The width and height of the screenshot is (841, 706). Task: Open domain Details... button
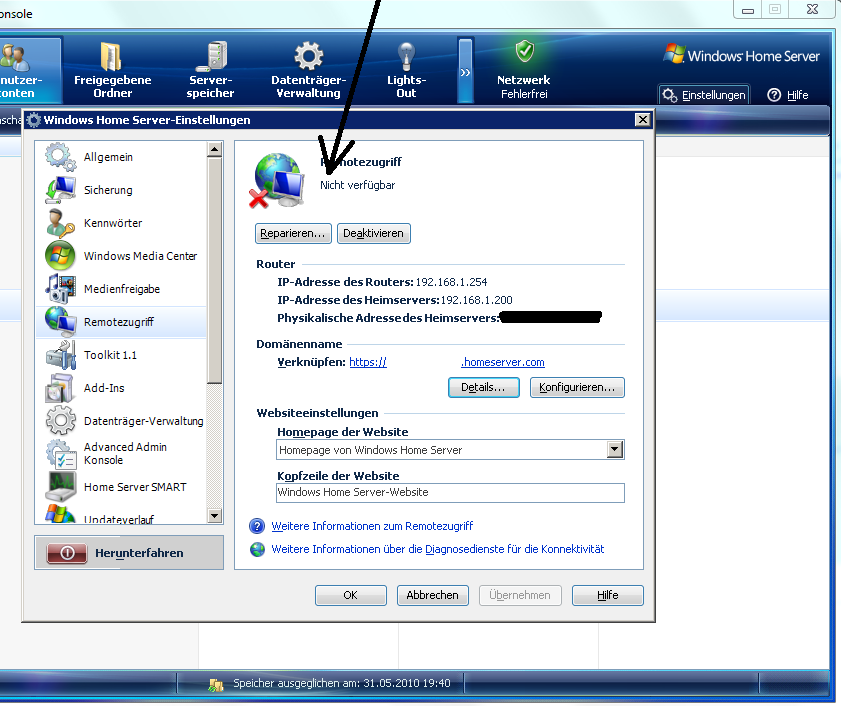tap(483, 387)
